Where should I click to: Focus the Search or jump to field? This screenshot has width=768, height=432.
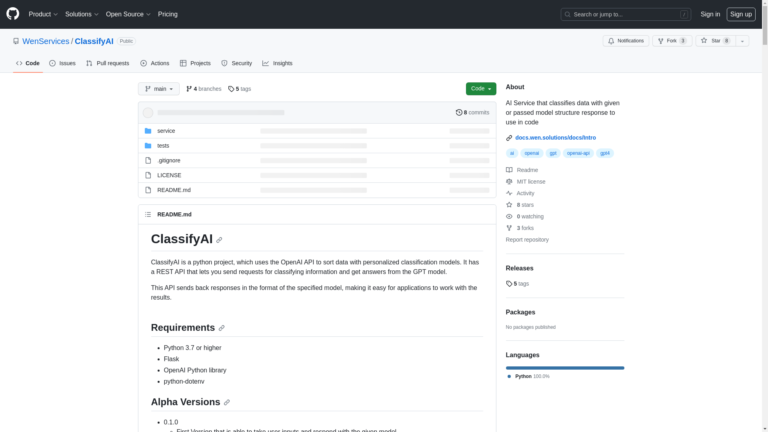click(625, 14)
